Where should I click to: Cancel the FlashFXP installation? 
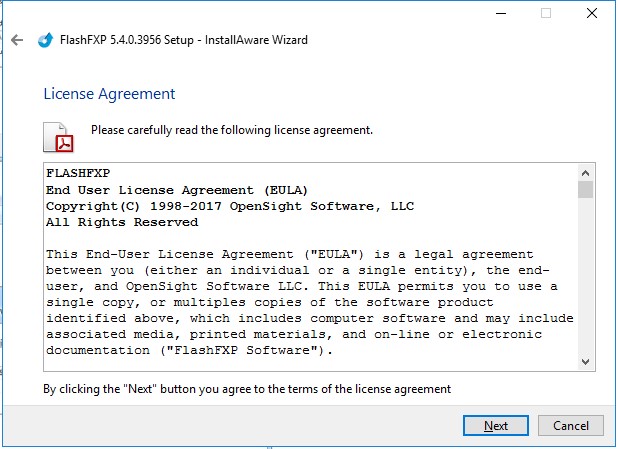[x=571, y=425]
